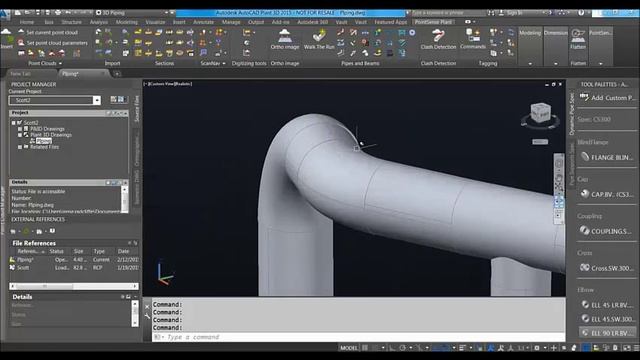
Task: Click the project Details panel vertical scrollbar
Action: coord(124,200)
